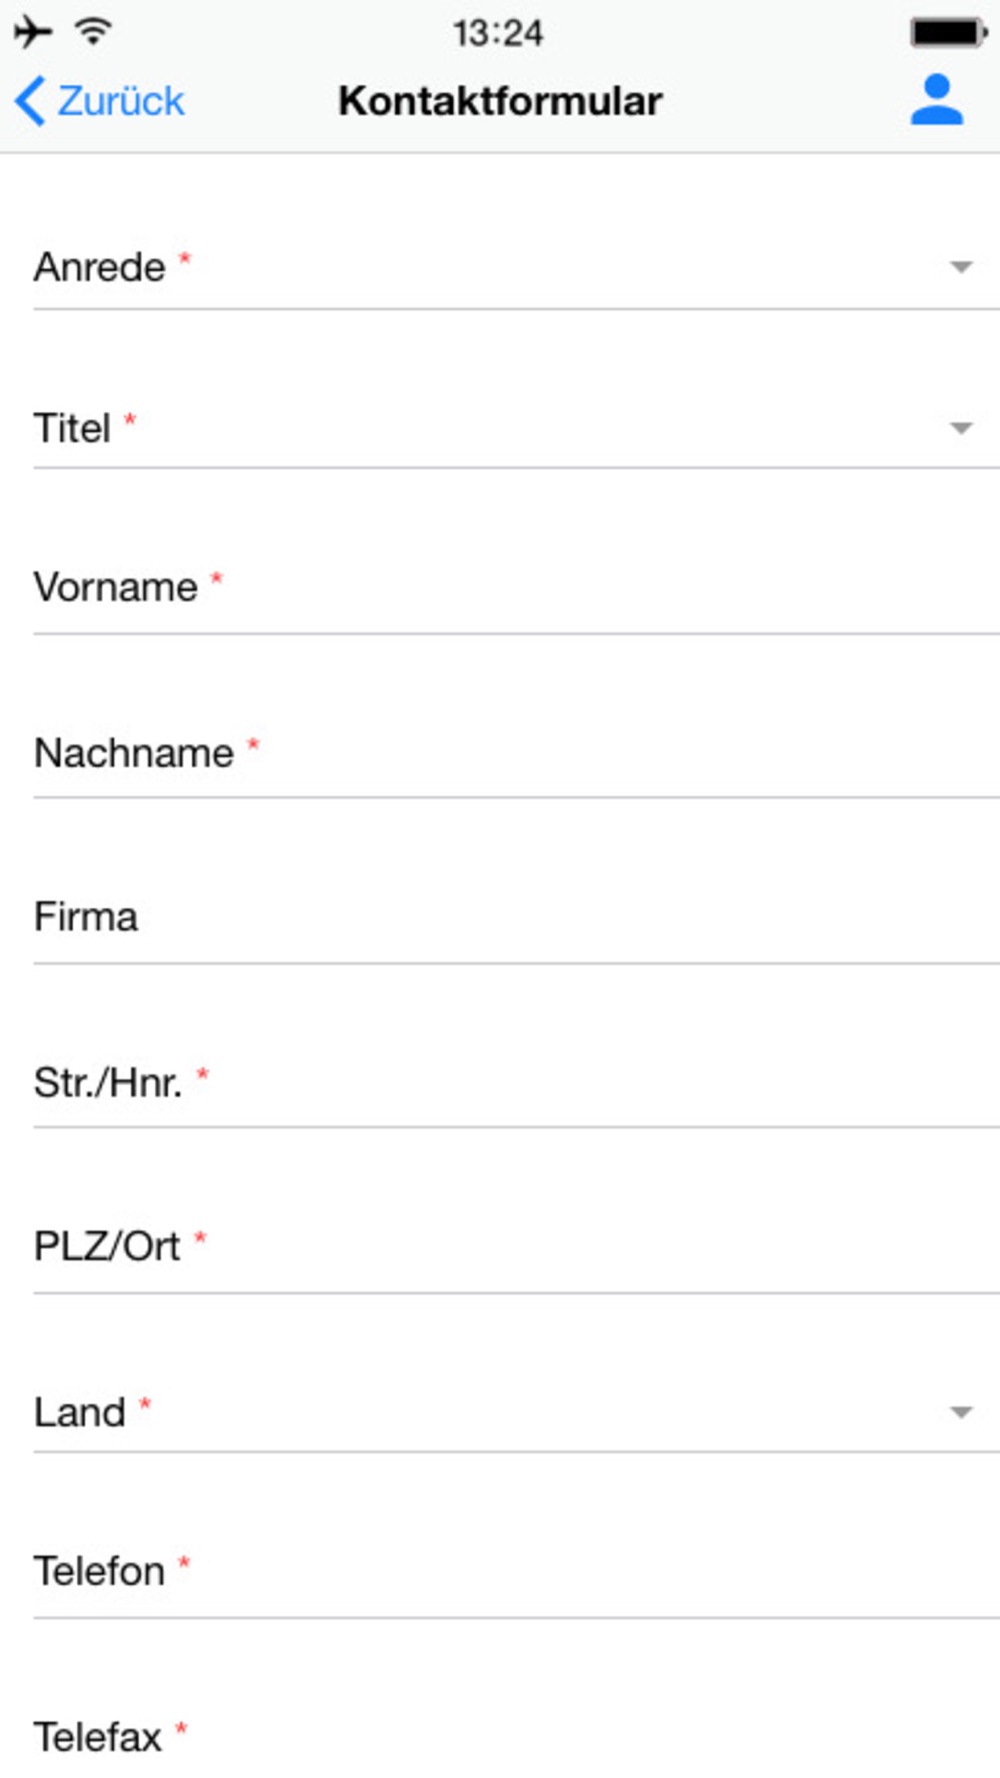Expand the Titel dropdown arrow
Screen dimensions: 1000x1778
coord(961,428)
